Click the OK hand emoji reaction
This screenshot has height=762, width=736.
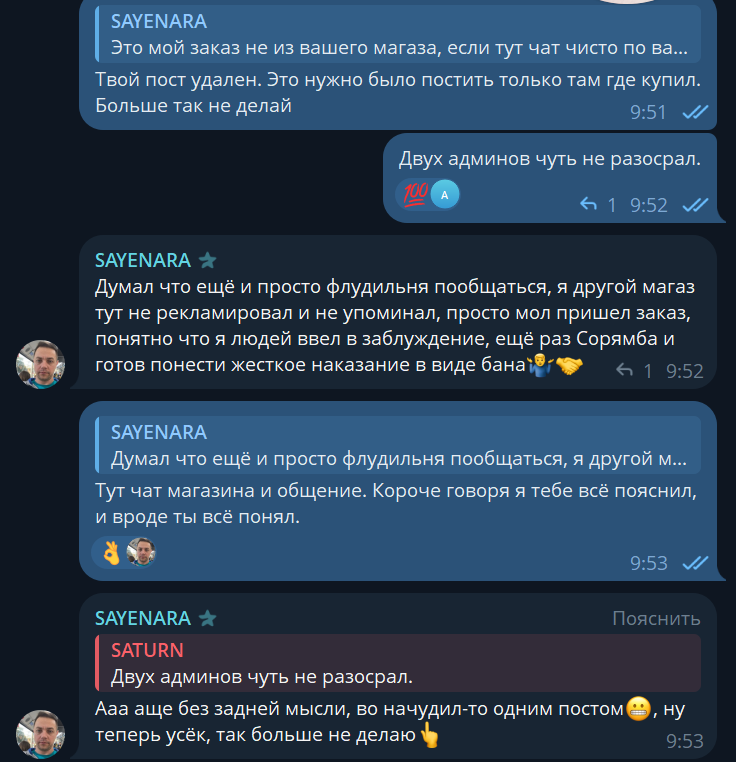point(111,553)
